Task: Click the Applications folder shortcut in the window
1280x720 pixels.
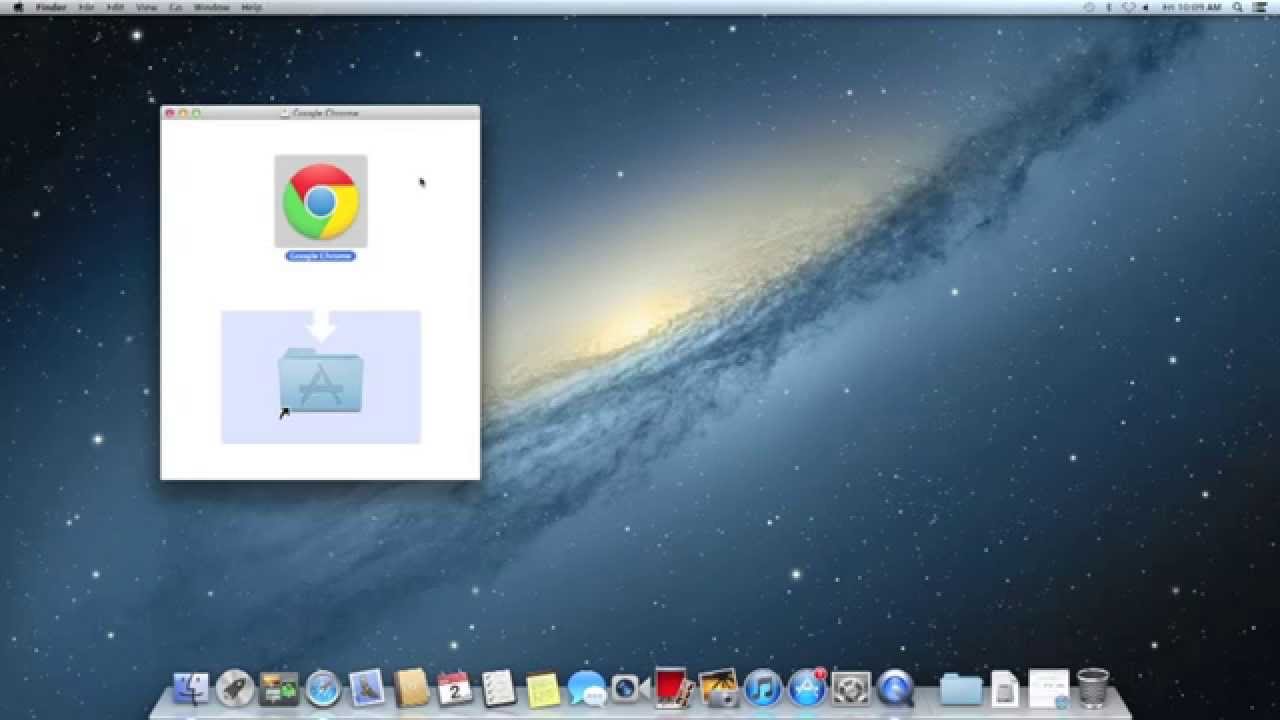Action: click(x=320, y=379)
